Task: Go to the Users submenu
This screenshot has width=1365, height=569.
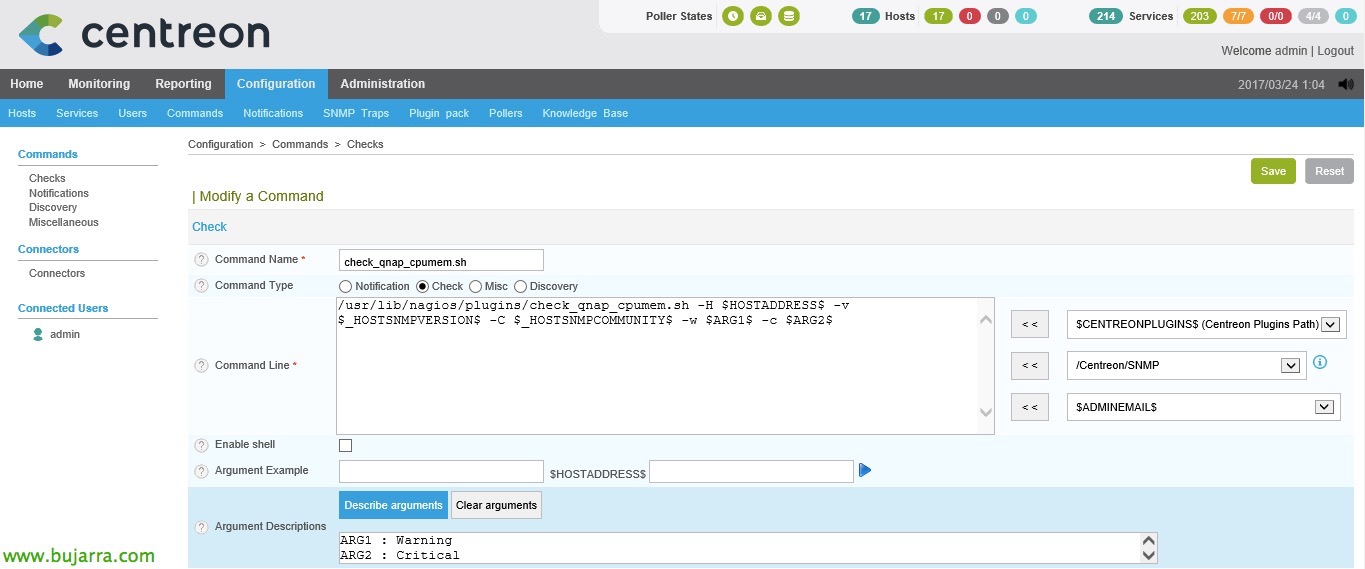Action: pos(133,114)
